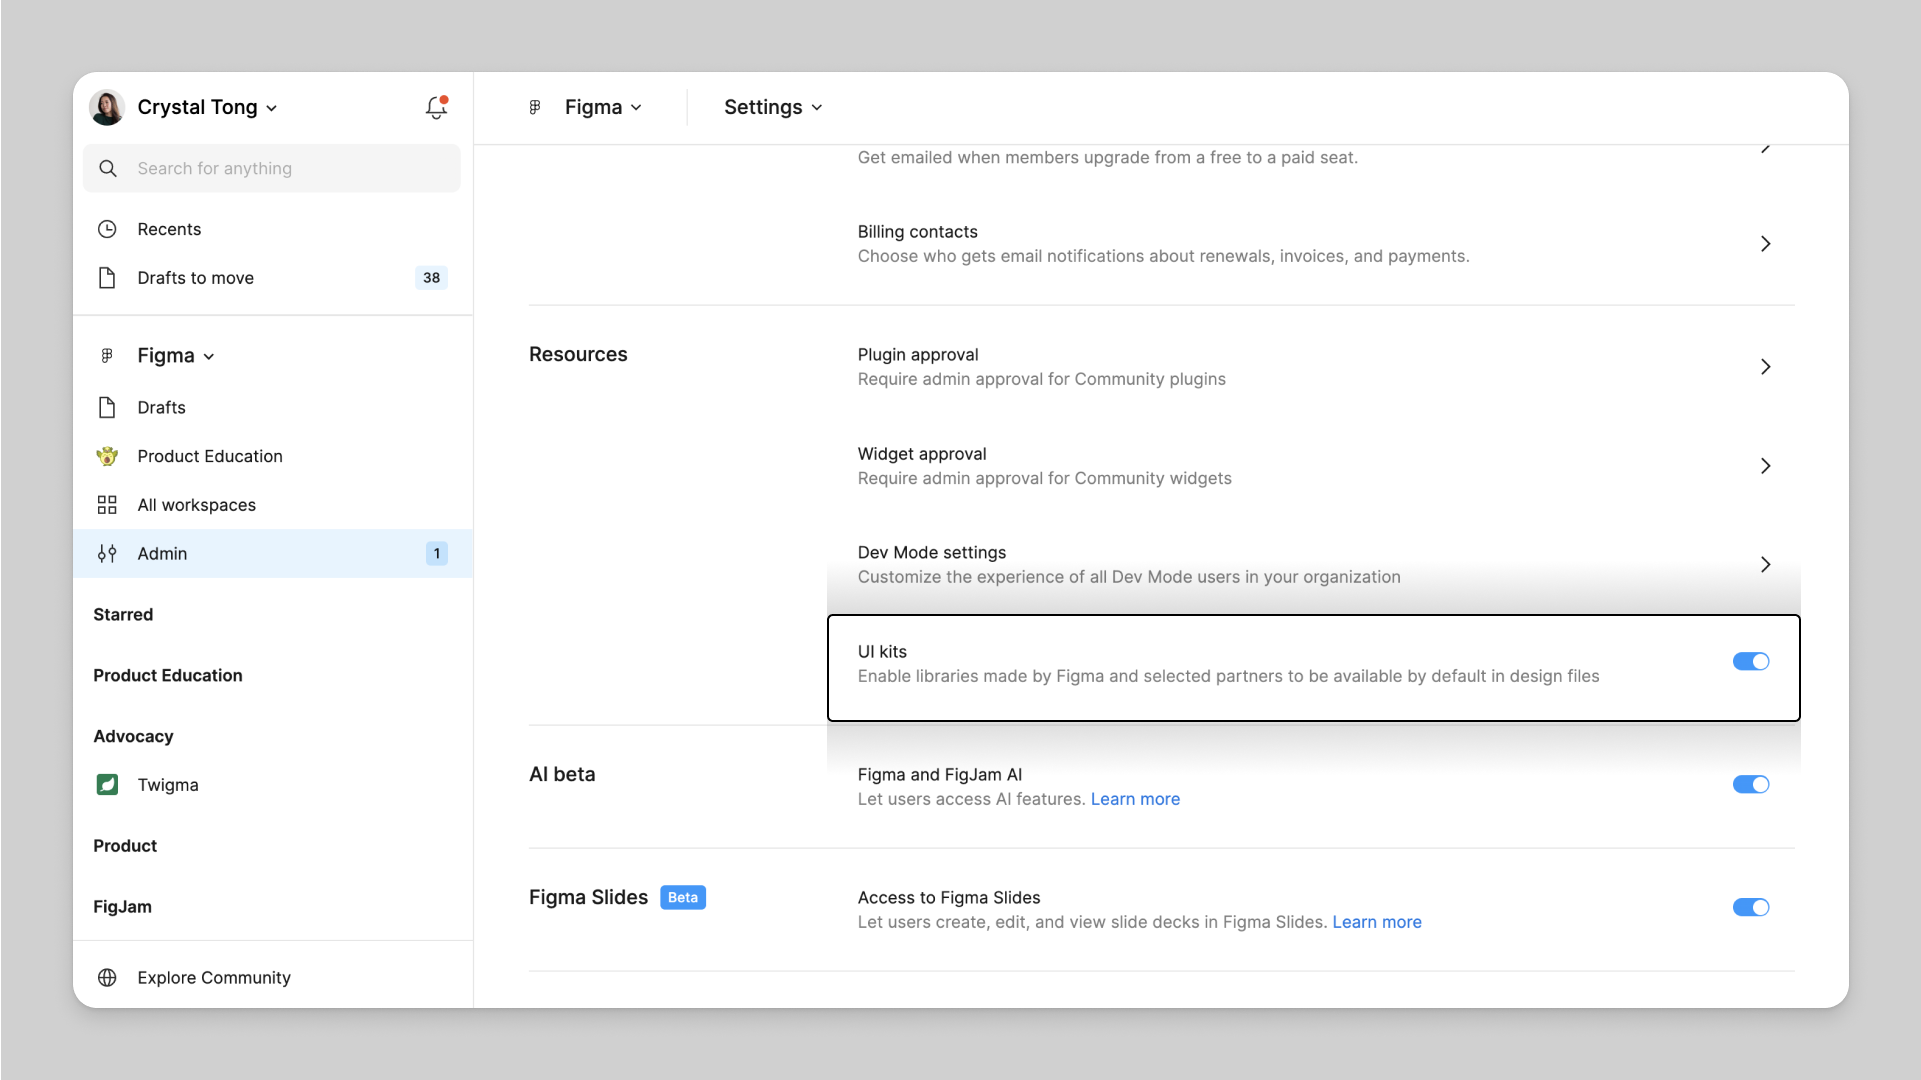This screenshot has height=1080, width=1921.
Task: Toggle the UI kits switch
Action: point(1751,662)
